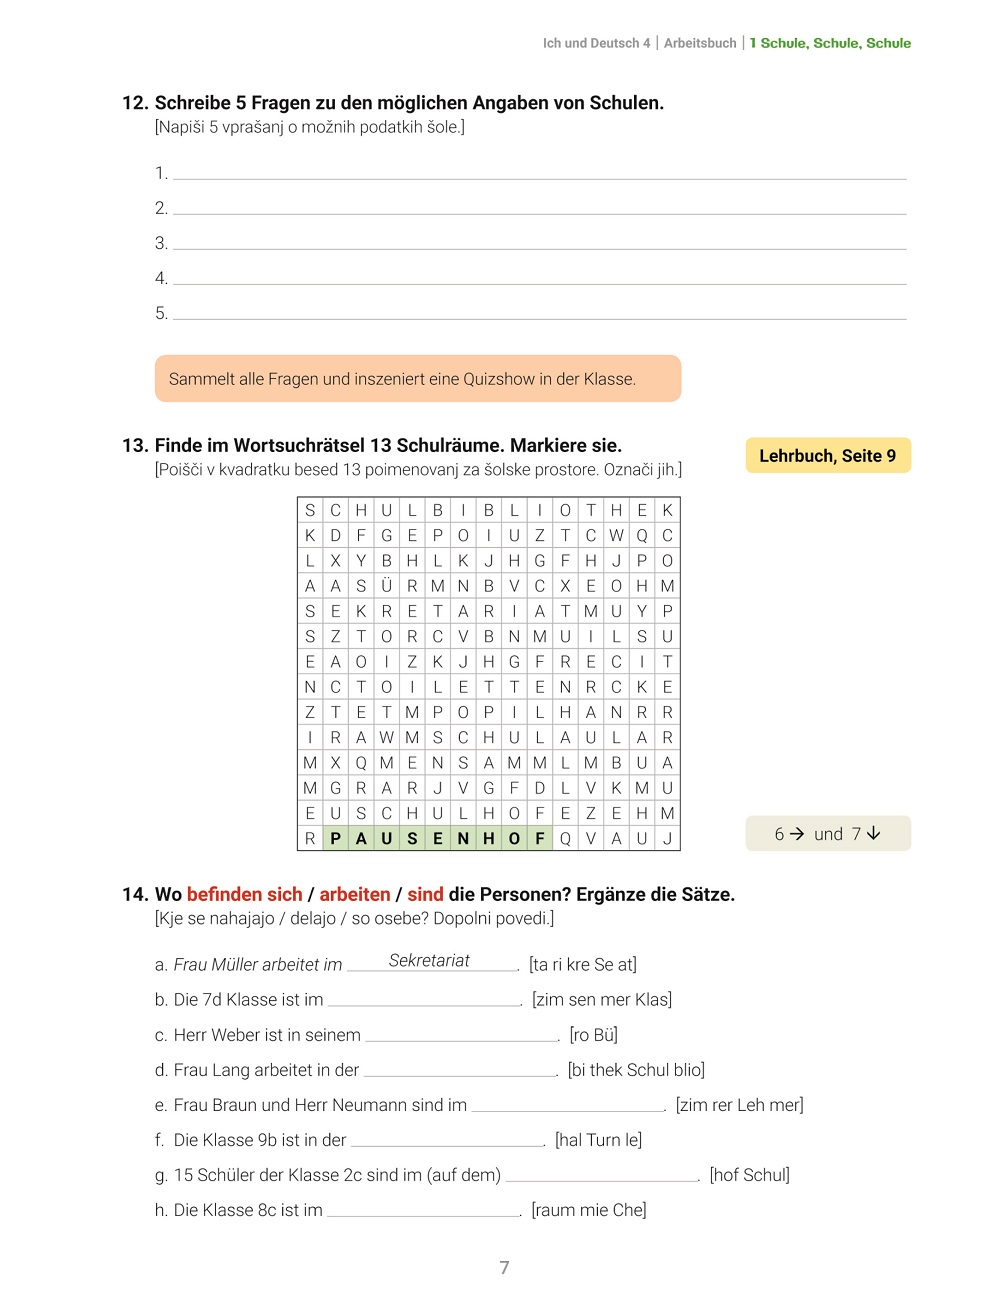The width and height of the screenshot is (981, 1299).
Task: Click the Arbeitsbuch text in the header
Action: pyautogui.click(x=700, y=43)
